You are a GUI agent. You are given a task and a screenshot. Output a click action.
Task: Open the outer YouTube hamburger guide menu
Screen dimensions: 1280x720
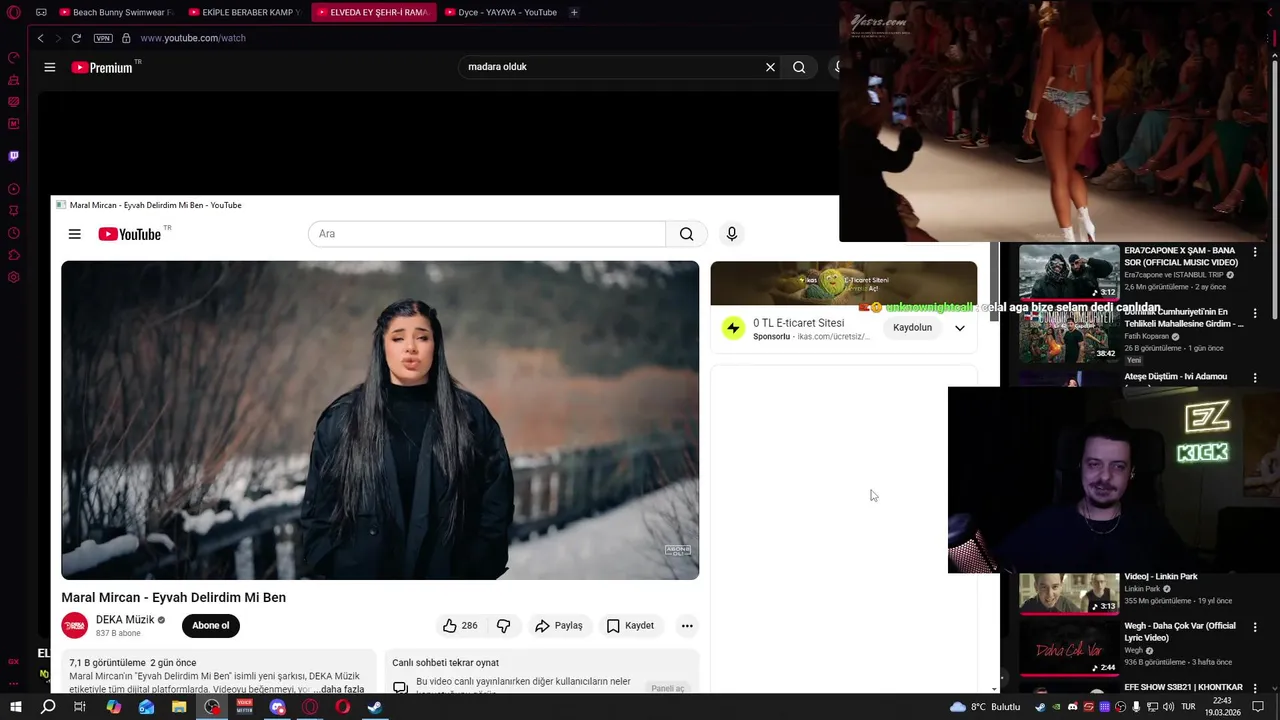click(x=50, y=67)
